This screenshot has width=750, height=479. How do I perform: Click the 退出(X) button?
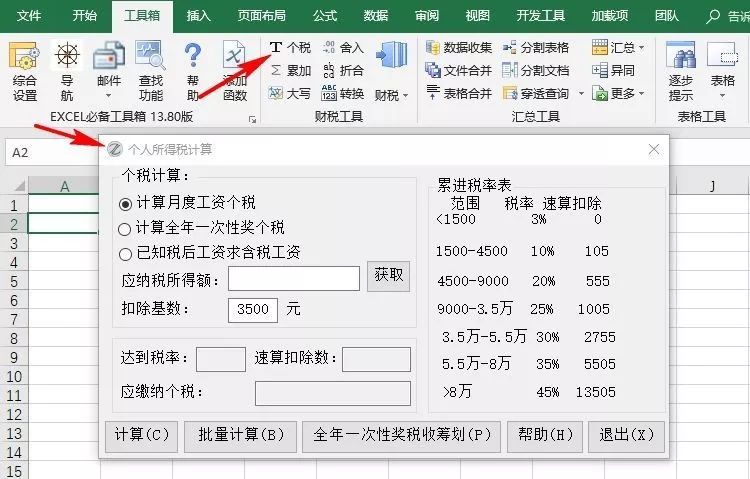pos(626,436)
